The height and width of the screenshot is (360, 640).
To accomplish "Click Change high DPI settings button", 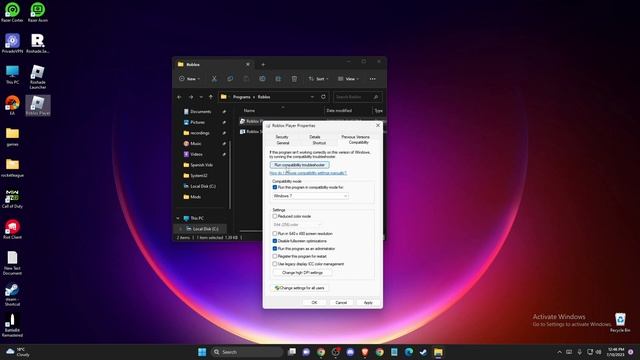I will tap(302, 273).
